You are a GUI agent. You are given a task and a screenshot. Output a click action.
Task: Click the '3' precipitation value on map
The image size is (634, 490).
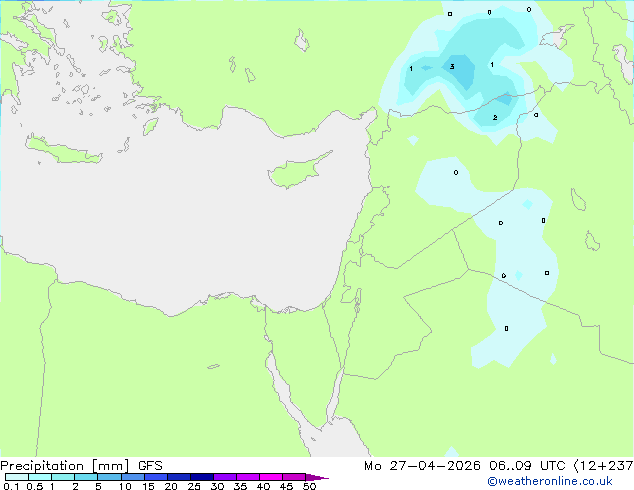click(452, 66)
